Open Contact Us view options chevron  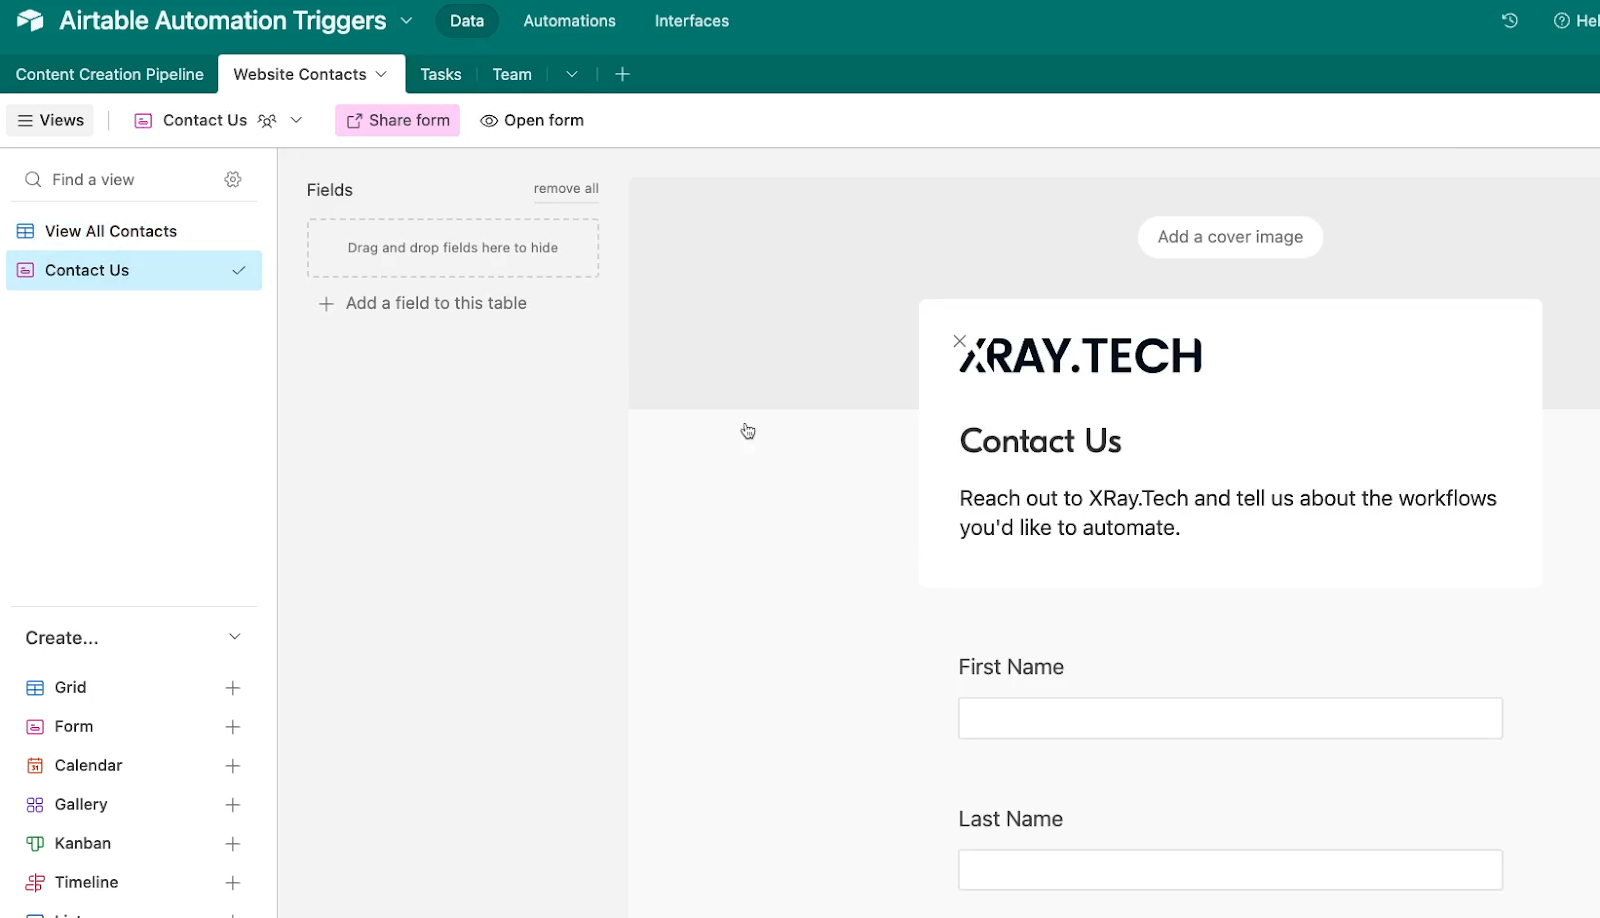click(x=296, y=120)
